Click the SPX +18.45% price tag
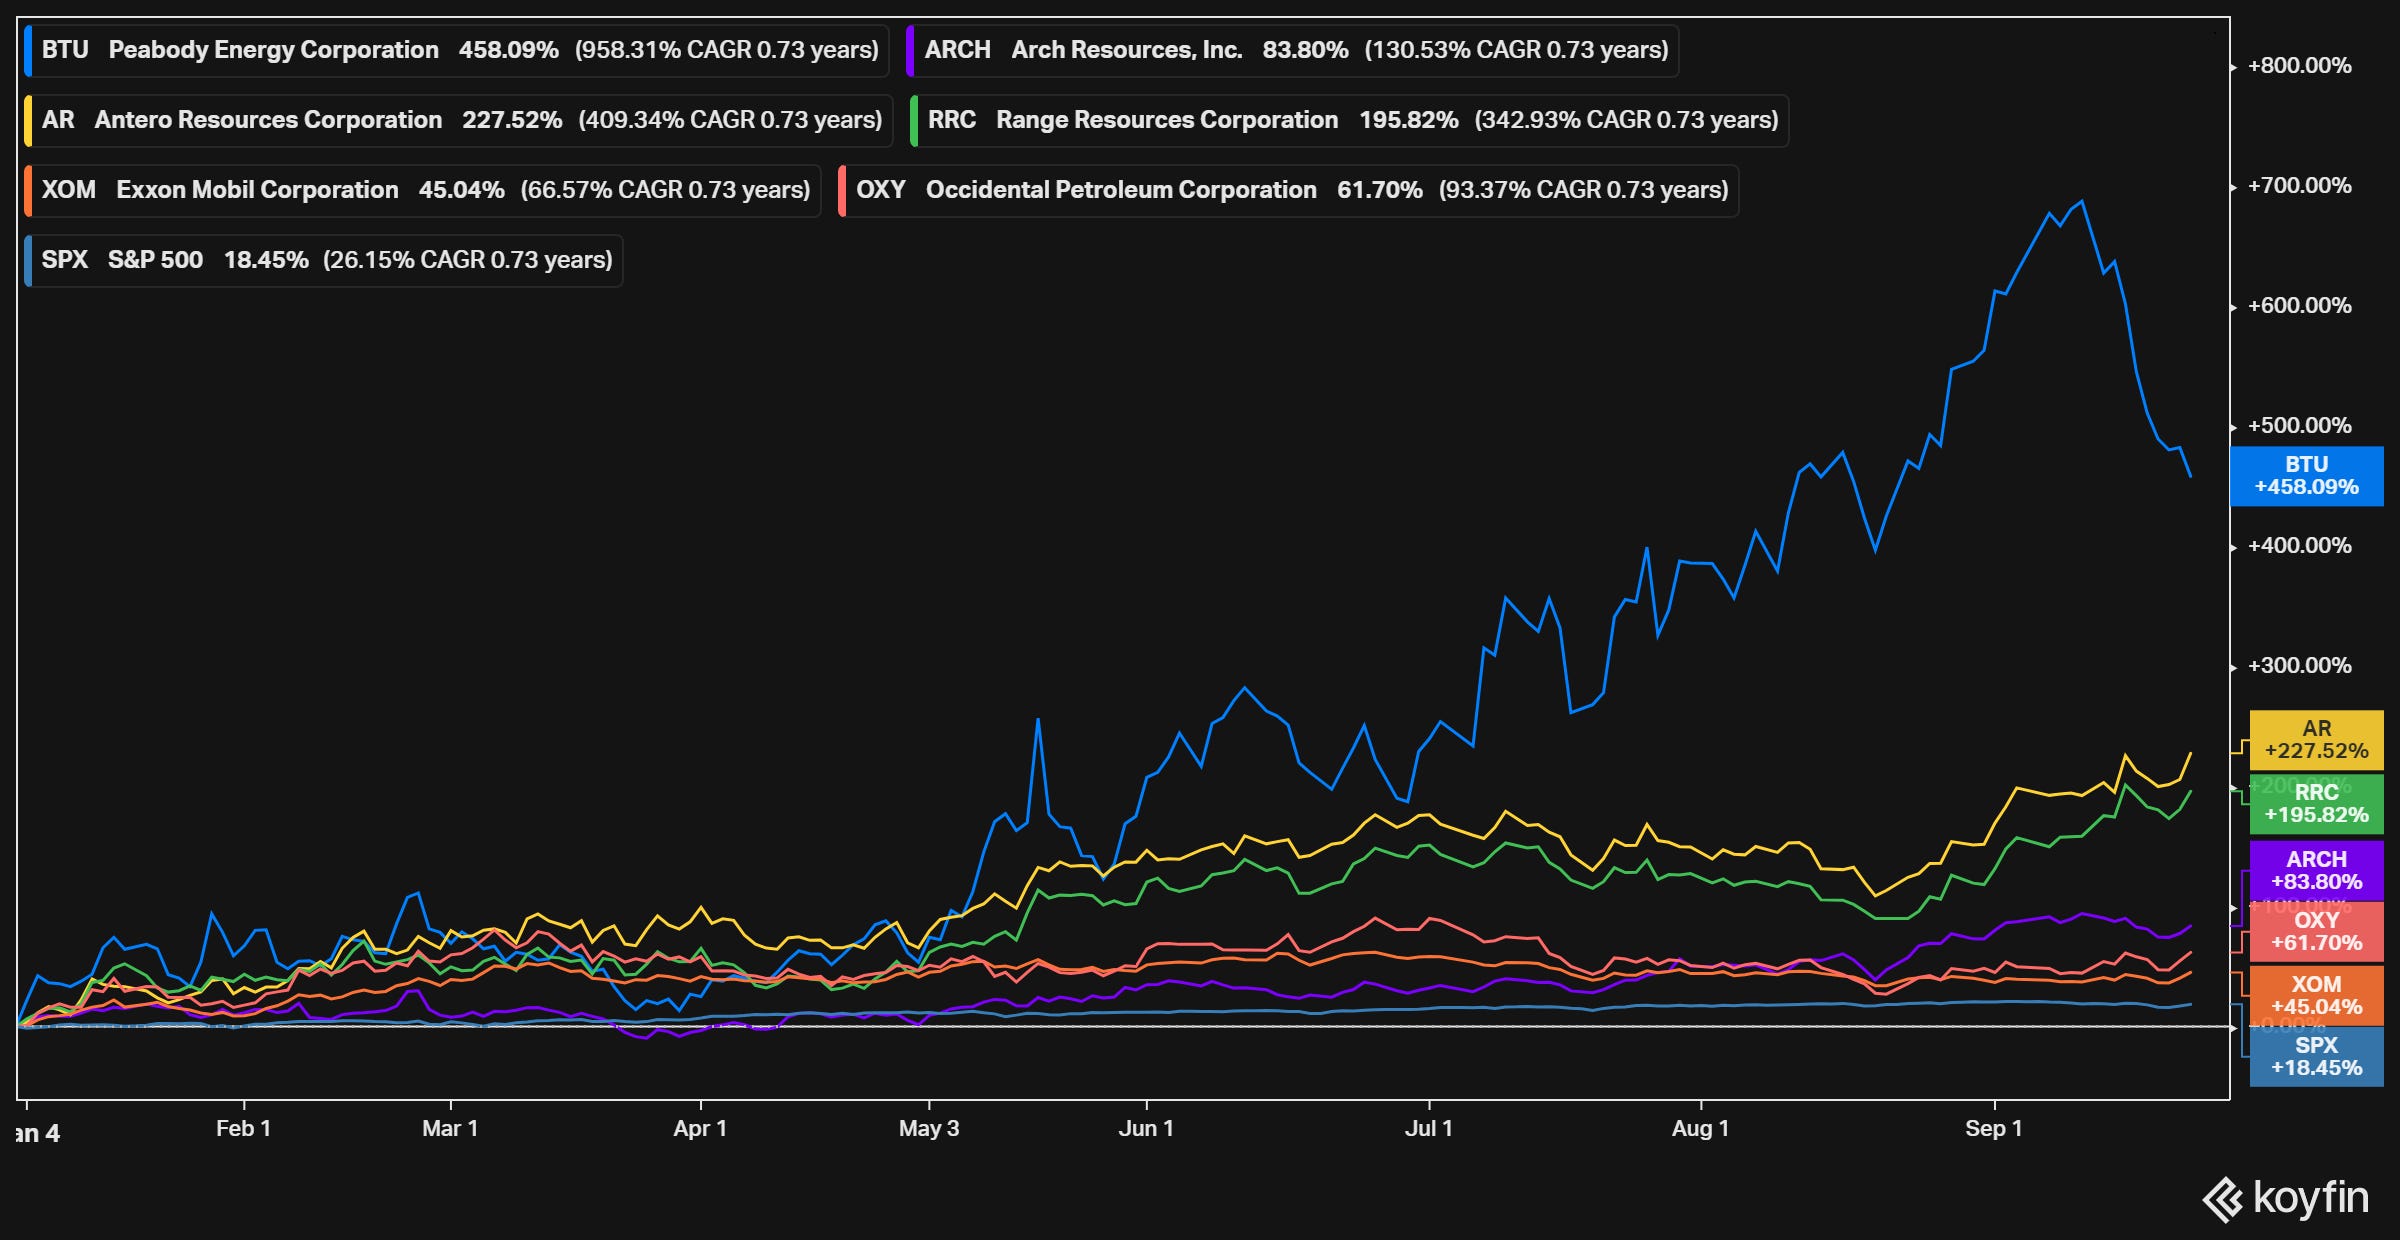Viewport: 2400px width, 1240px height. point(2317,1057)
